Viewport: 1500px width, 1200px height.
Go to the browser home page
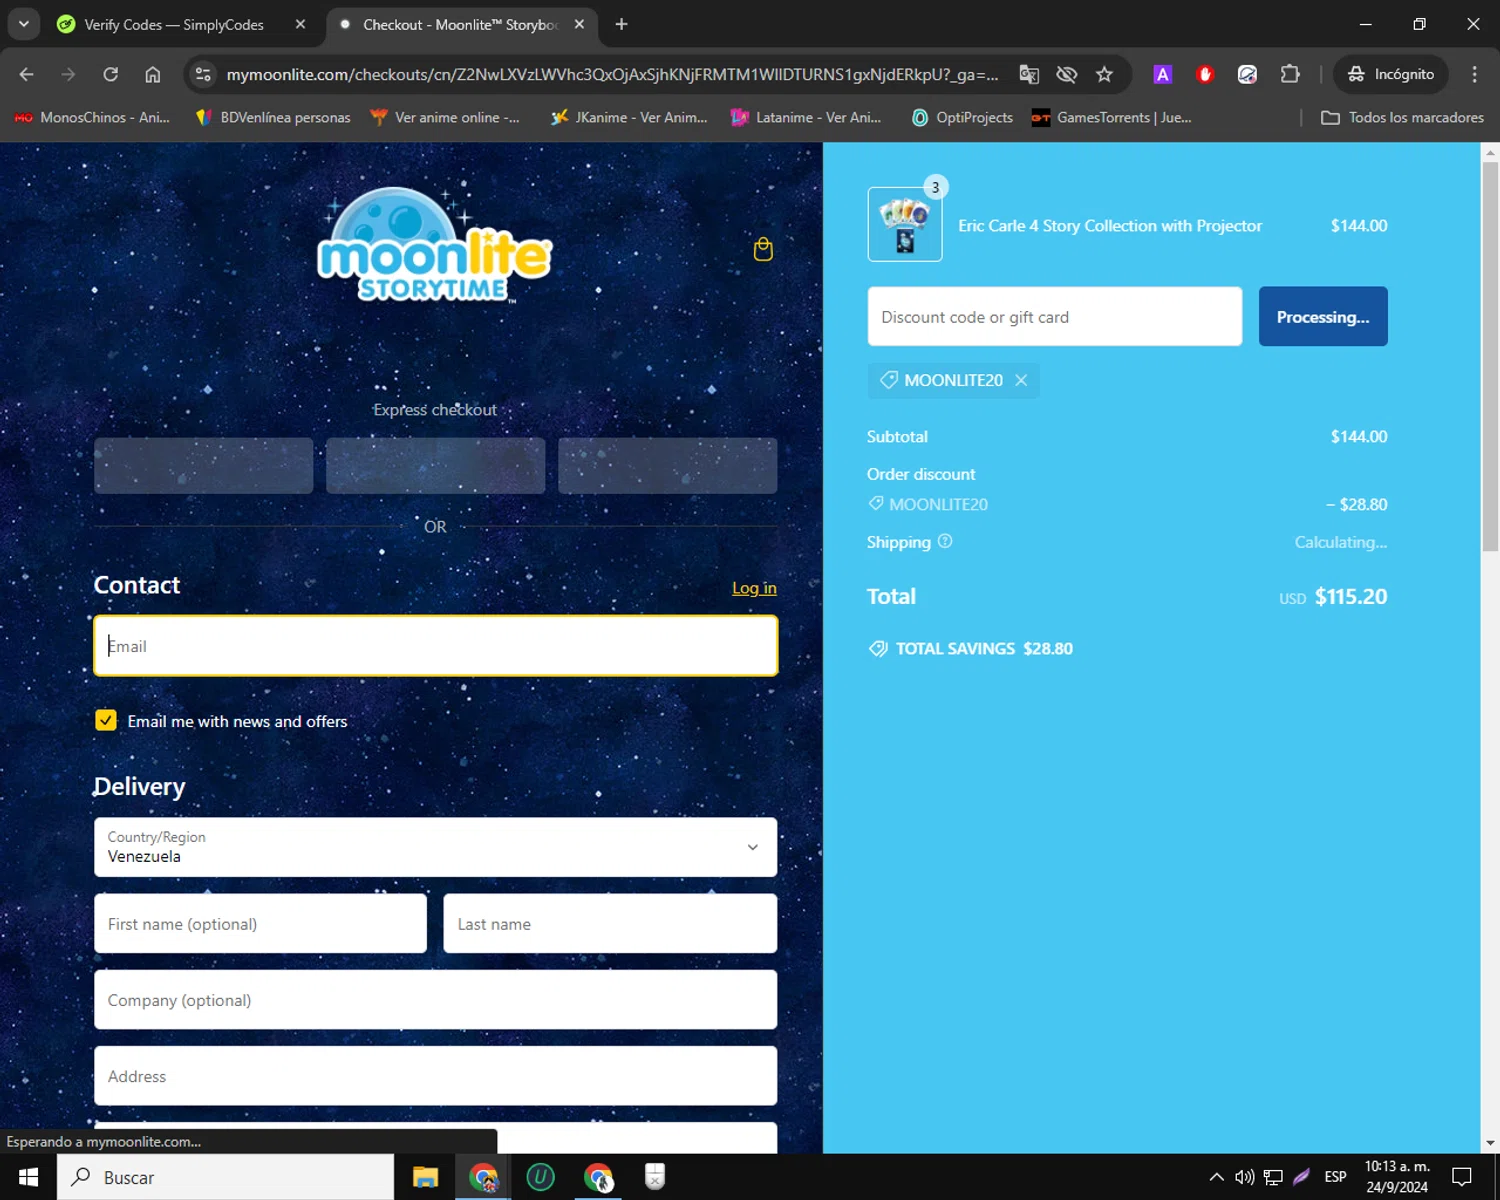point(152,74)
